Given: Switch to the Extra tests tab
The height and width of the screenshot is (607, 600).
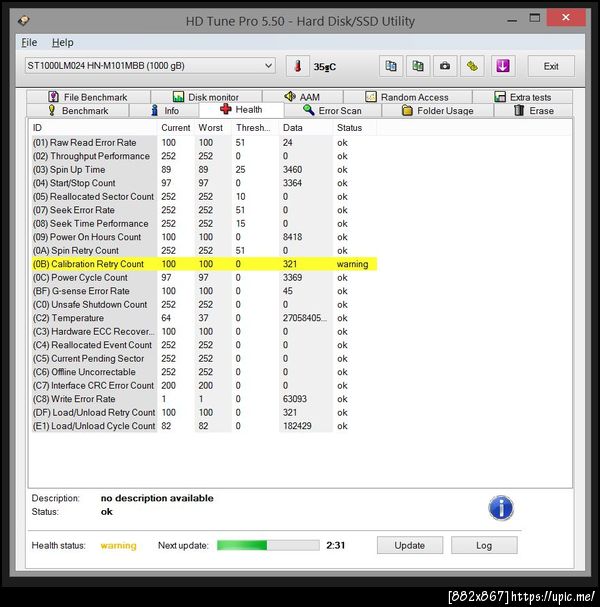Looking at the screenshot, I should (523, 97).
